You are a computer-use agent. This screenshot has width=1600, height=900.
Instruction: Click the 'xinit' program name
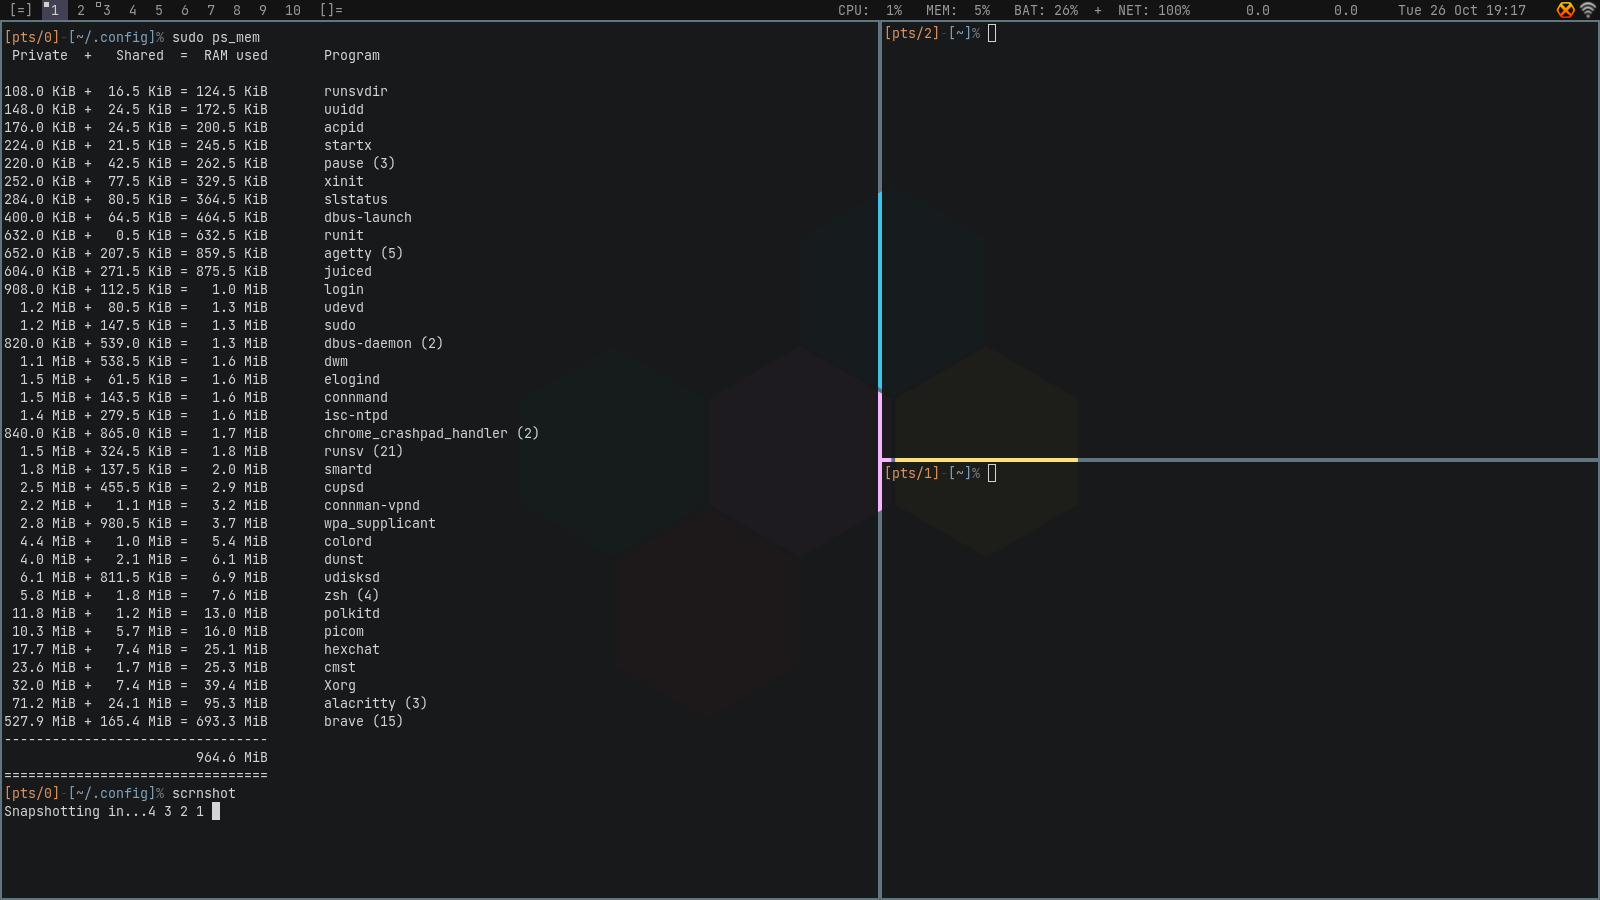pos(344,182)
